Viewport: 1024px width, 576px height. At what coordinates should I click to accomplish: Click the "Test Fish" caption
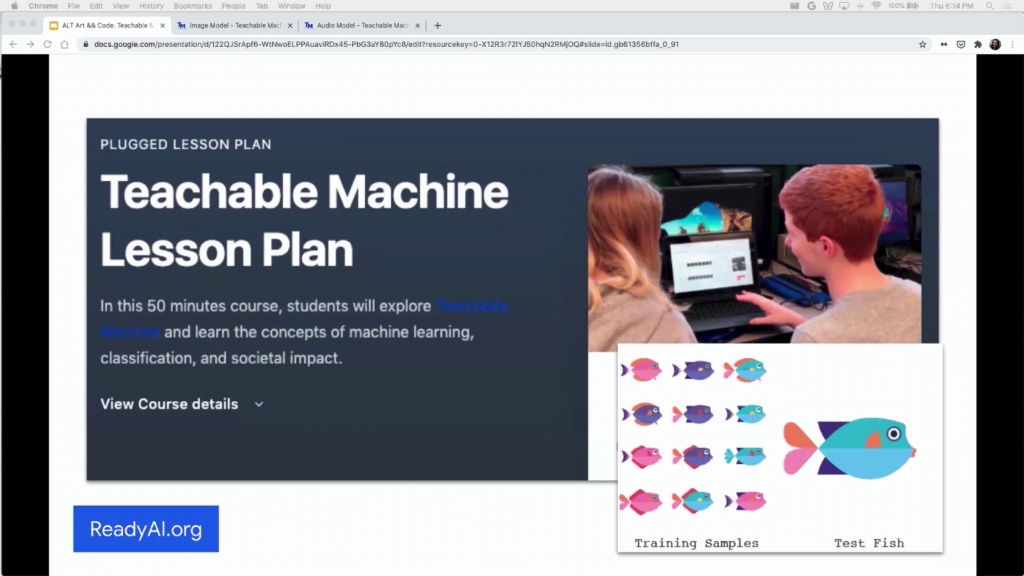[869, 543]
